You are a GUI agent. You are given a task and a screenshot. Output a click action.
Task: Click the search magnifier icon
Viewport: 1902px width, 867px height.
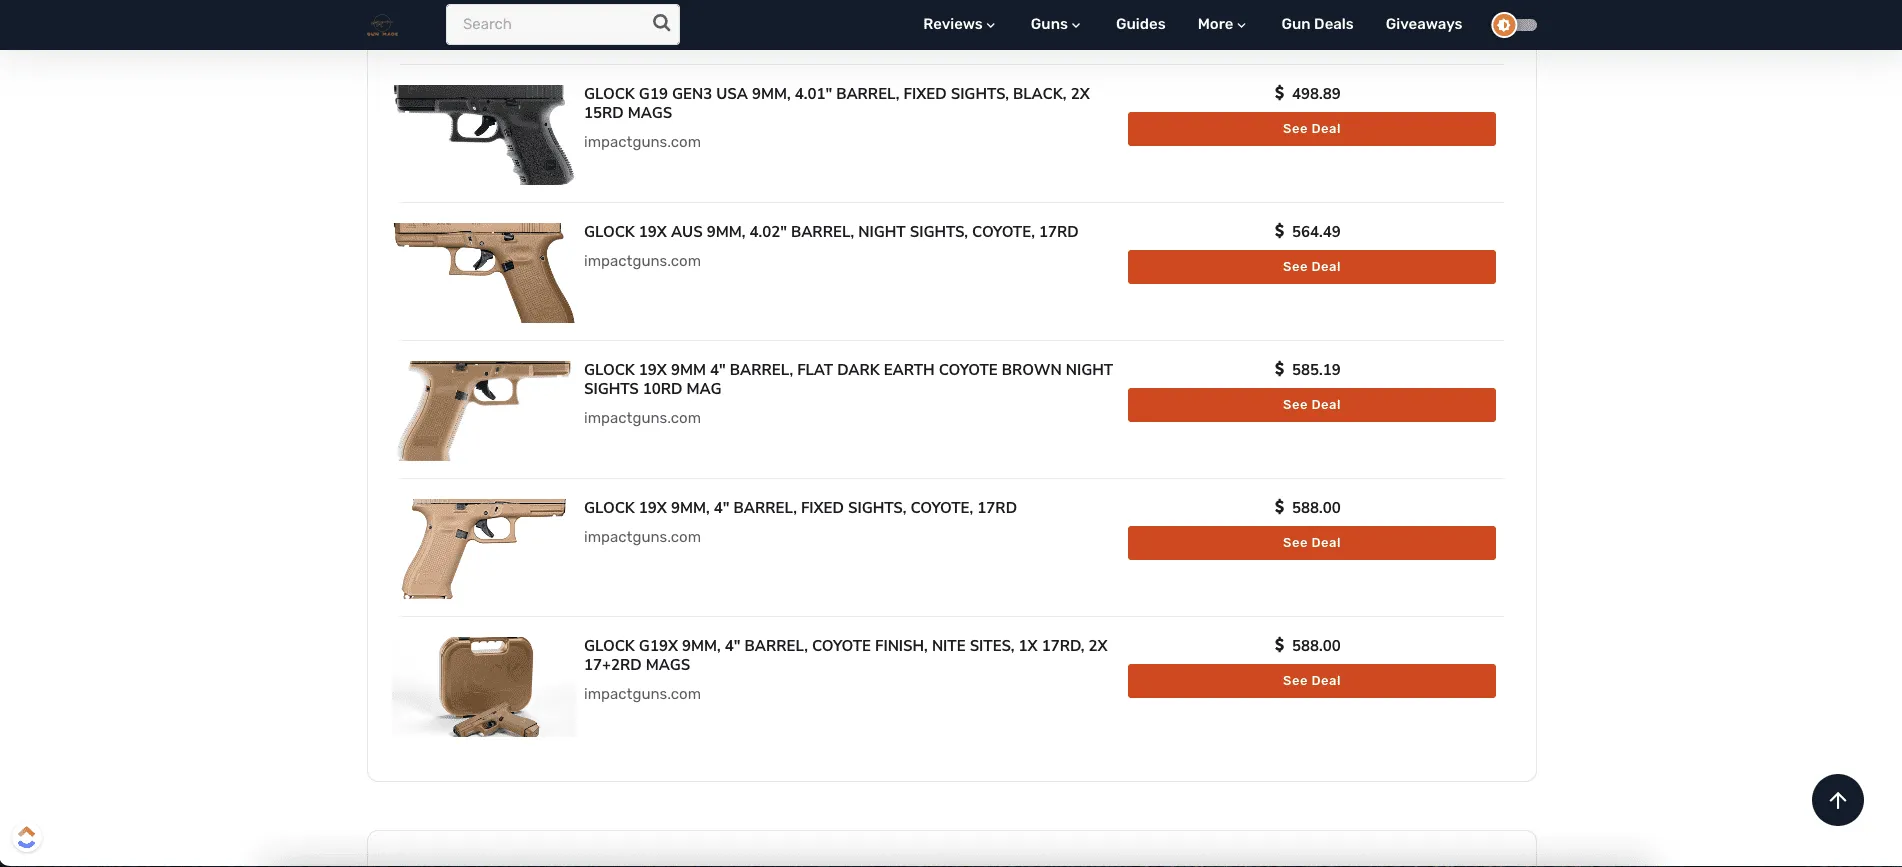pyautogui.click(x=661, y=23)
